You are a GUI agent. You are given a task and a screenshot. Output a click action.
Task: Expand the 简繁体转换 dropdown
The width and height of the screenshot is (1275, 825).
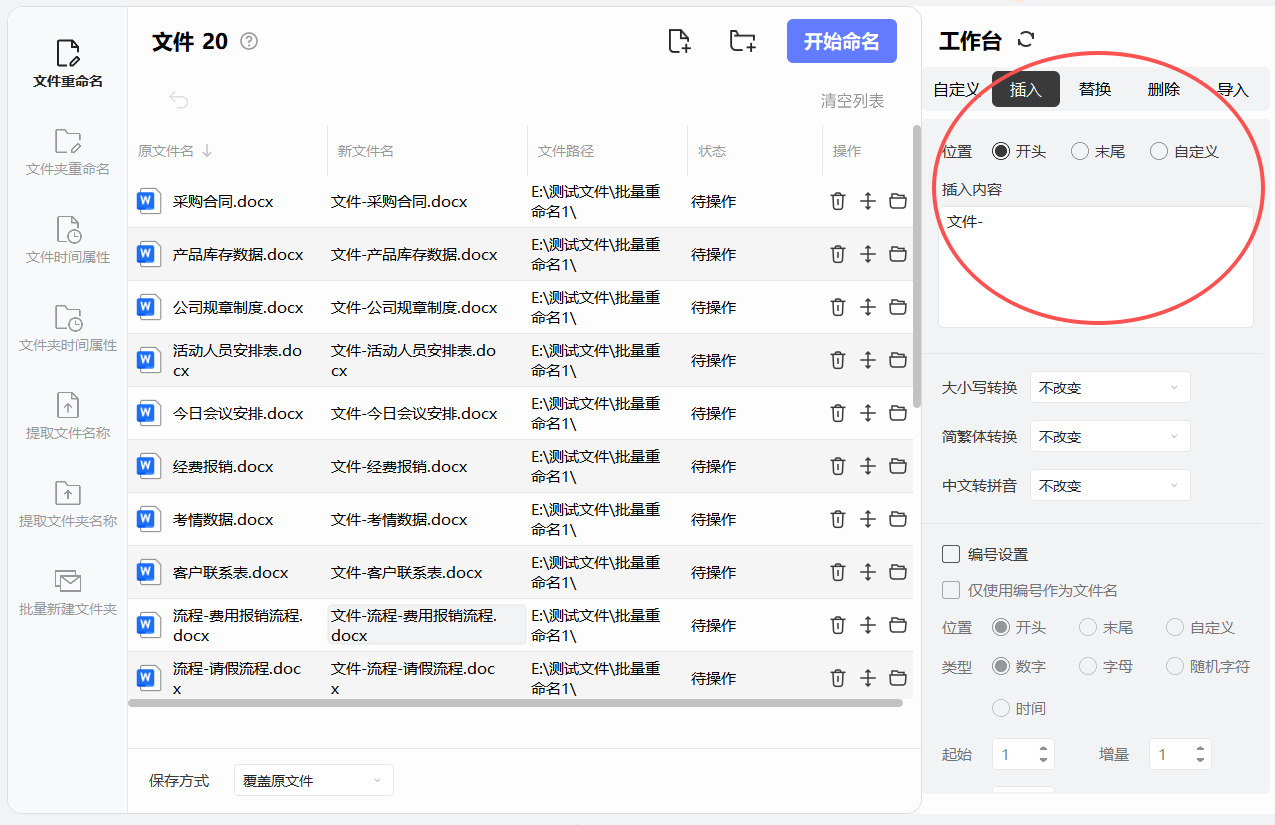[x=1110, y=437]
